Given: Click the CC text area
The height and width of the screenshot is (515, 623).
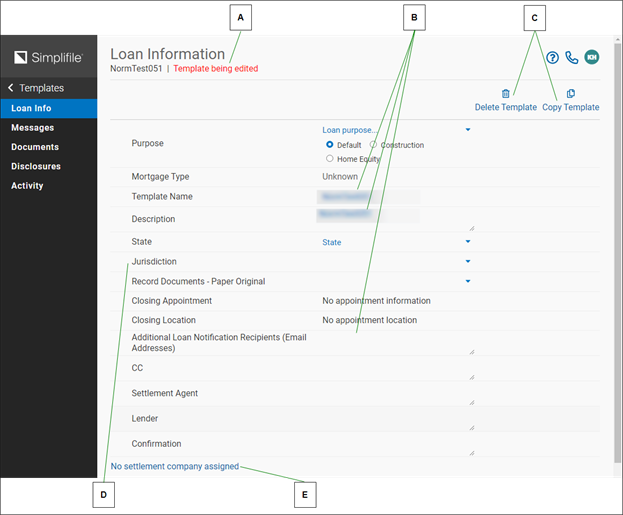Looking at the screenshot, I should tap(396, 368).
